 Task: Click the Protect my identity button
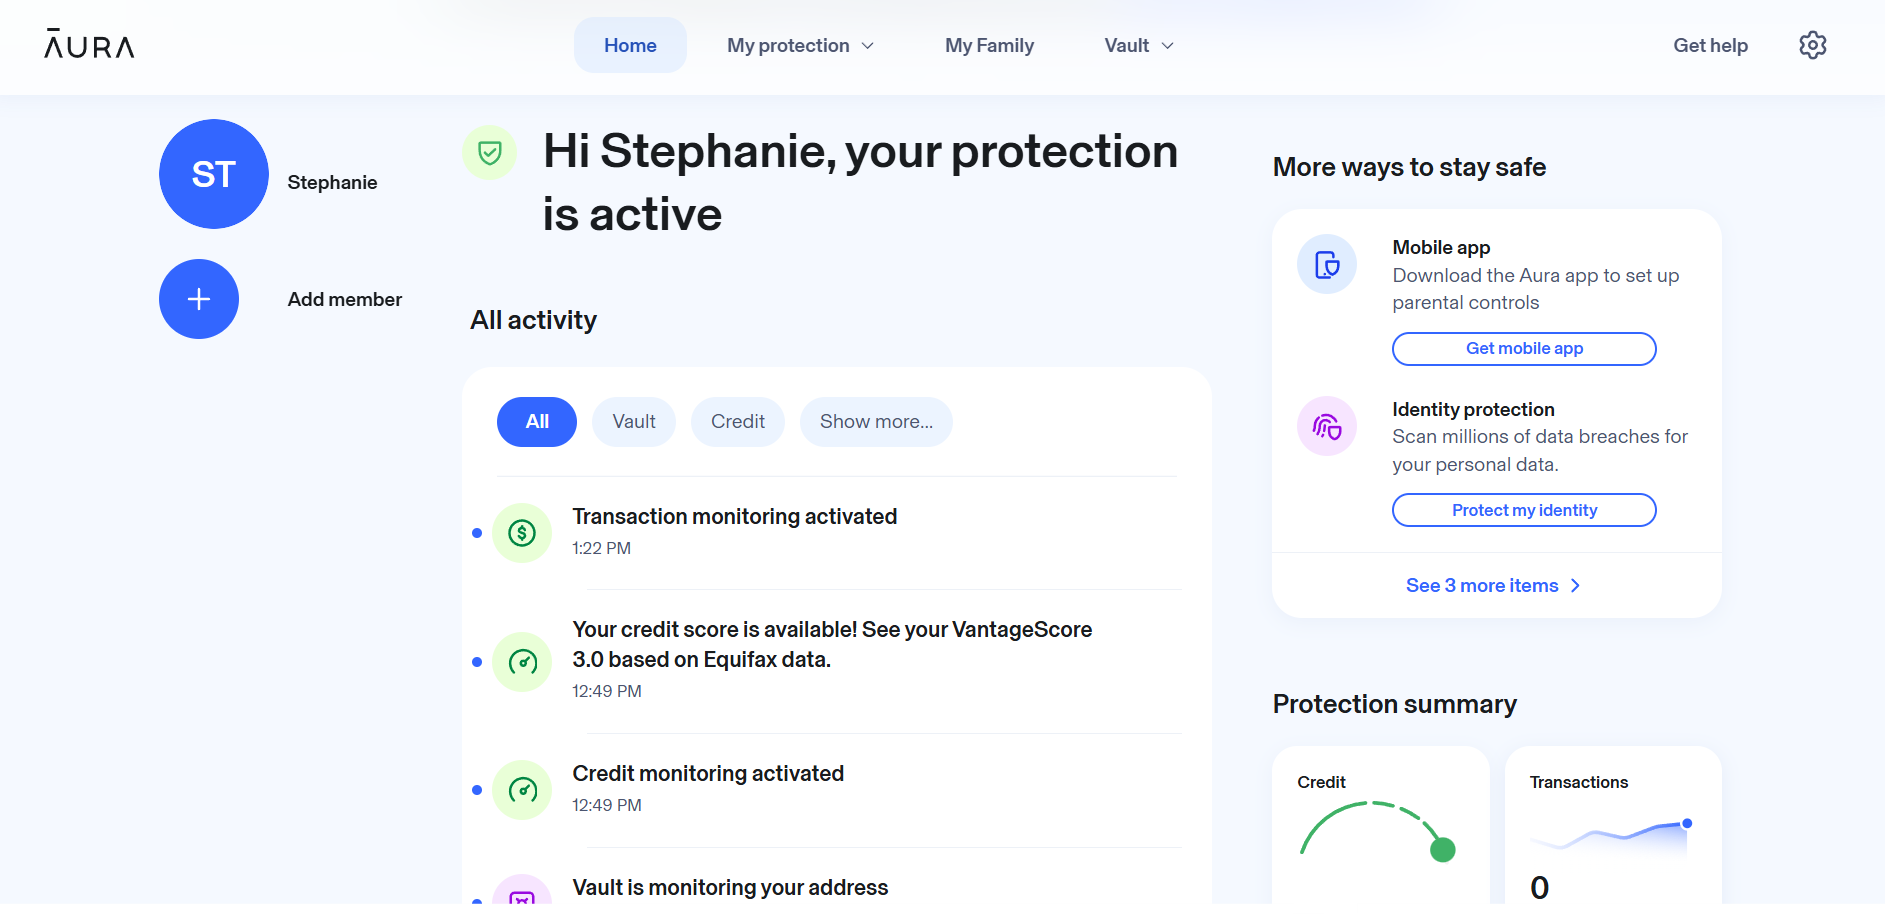[1523, 510]
